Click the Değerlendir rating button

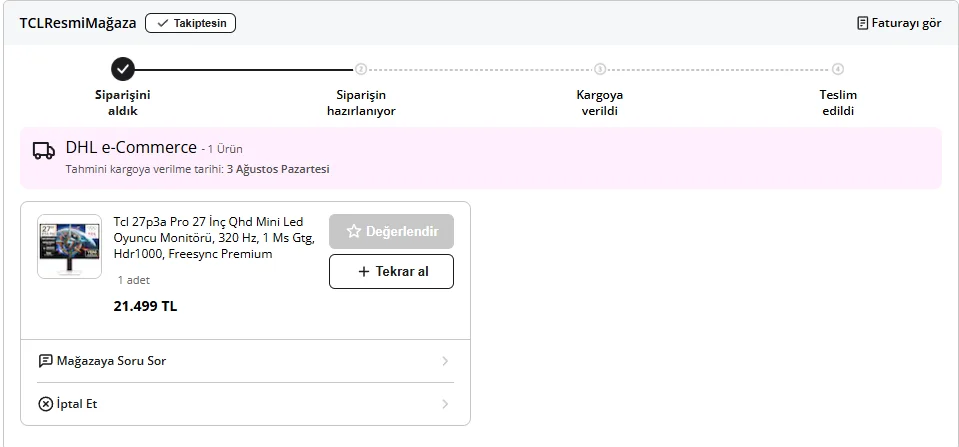391,231
